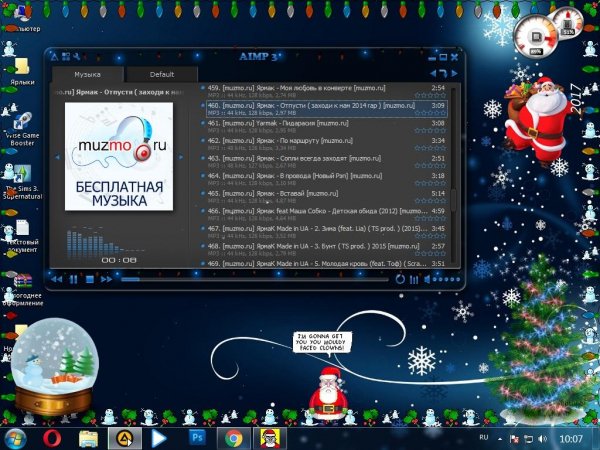Mute sound with the speaker icon
600x450 pixels.
click(427, 279)
